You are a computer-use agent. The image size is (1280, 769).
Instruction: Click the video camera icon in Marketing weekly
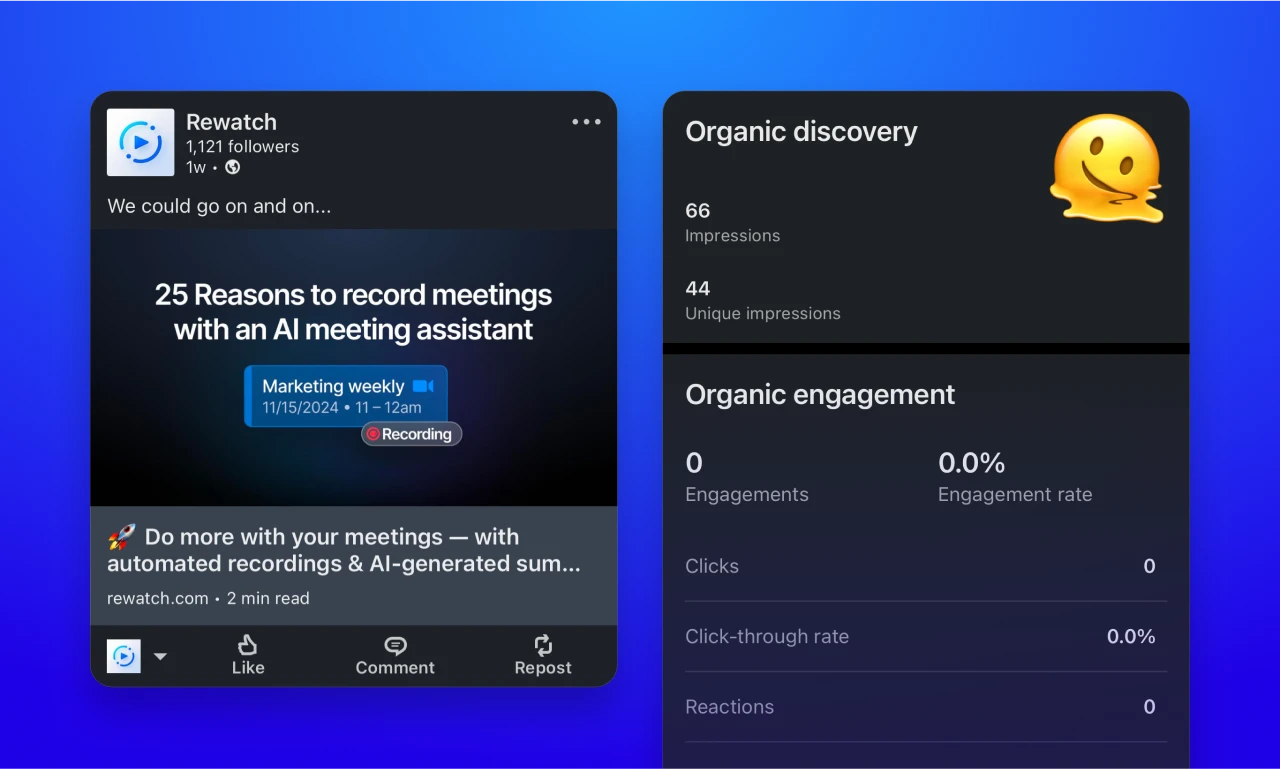point(423,386)
